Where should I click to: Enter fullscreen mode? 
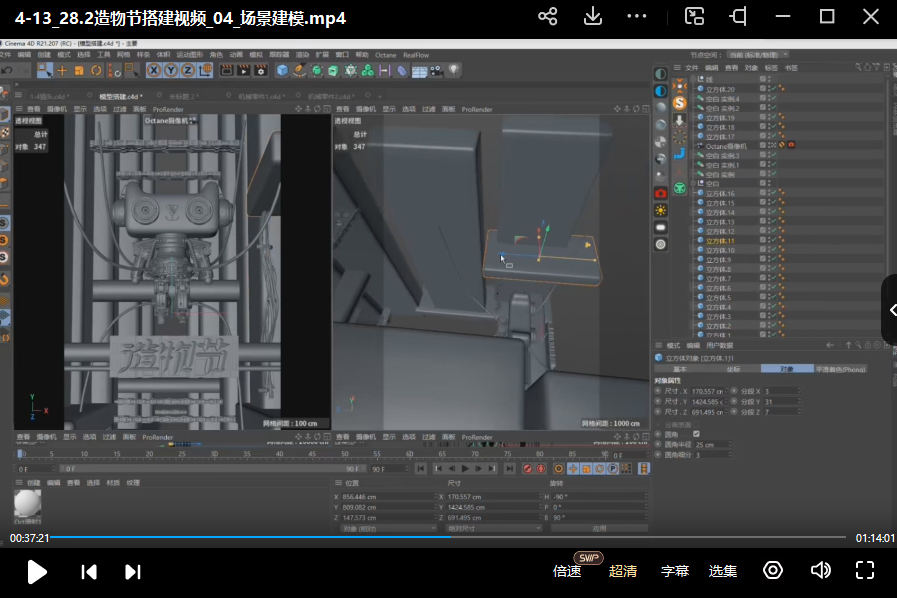point(865,570)
